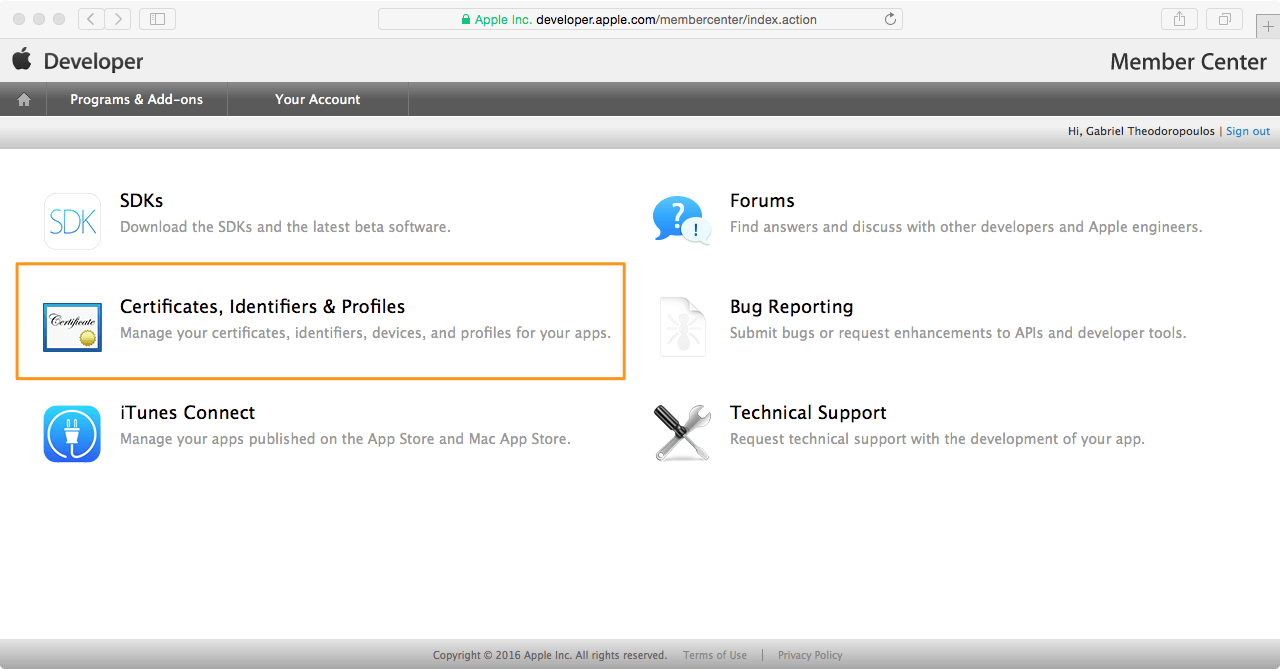Image resolution: width=1280 pixels, height=669 pixels.
Task: Open the Bug Reporting link
Action: 792,306
